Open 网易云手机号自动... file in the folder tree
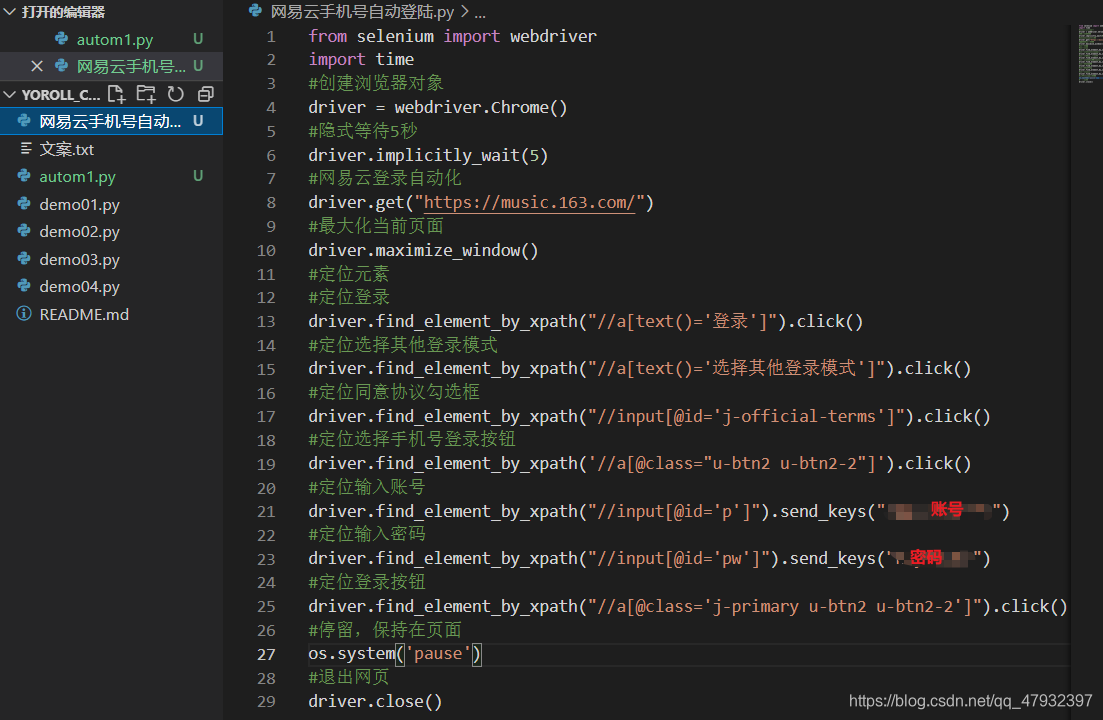Image resolution: width=1103 pixels, height=720 pixels. 111,121
